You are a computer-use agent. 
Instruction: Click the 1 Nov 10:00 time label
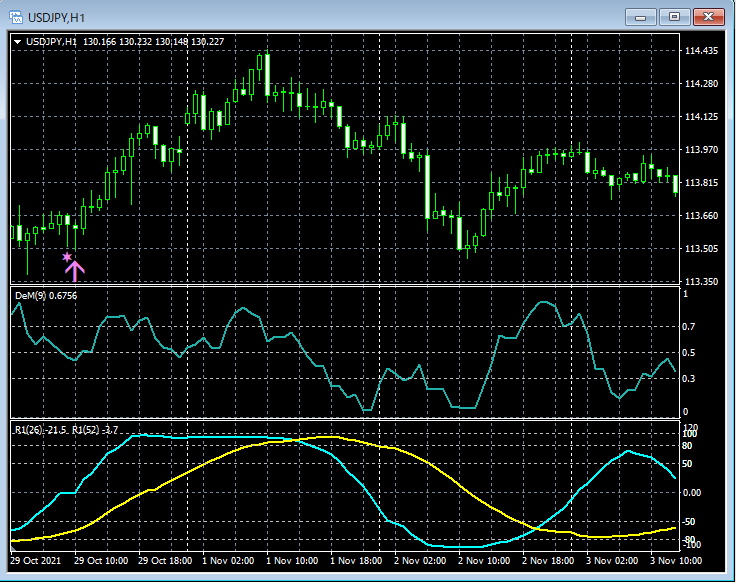tap(290, 561)
